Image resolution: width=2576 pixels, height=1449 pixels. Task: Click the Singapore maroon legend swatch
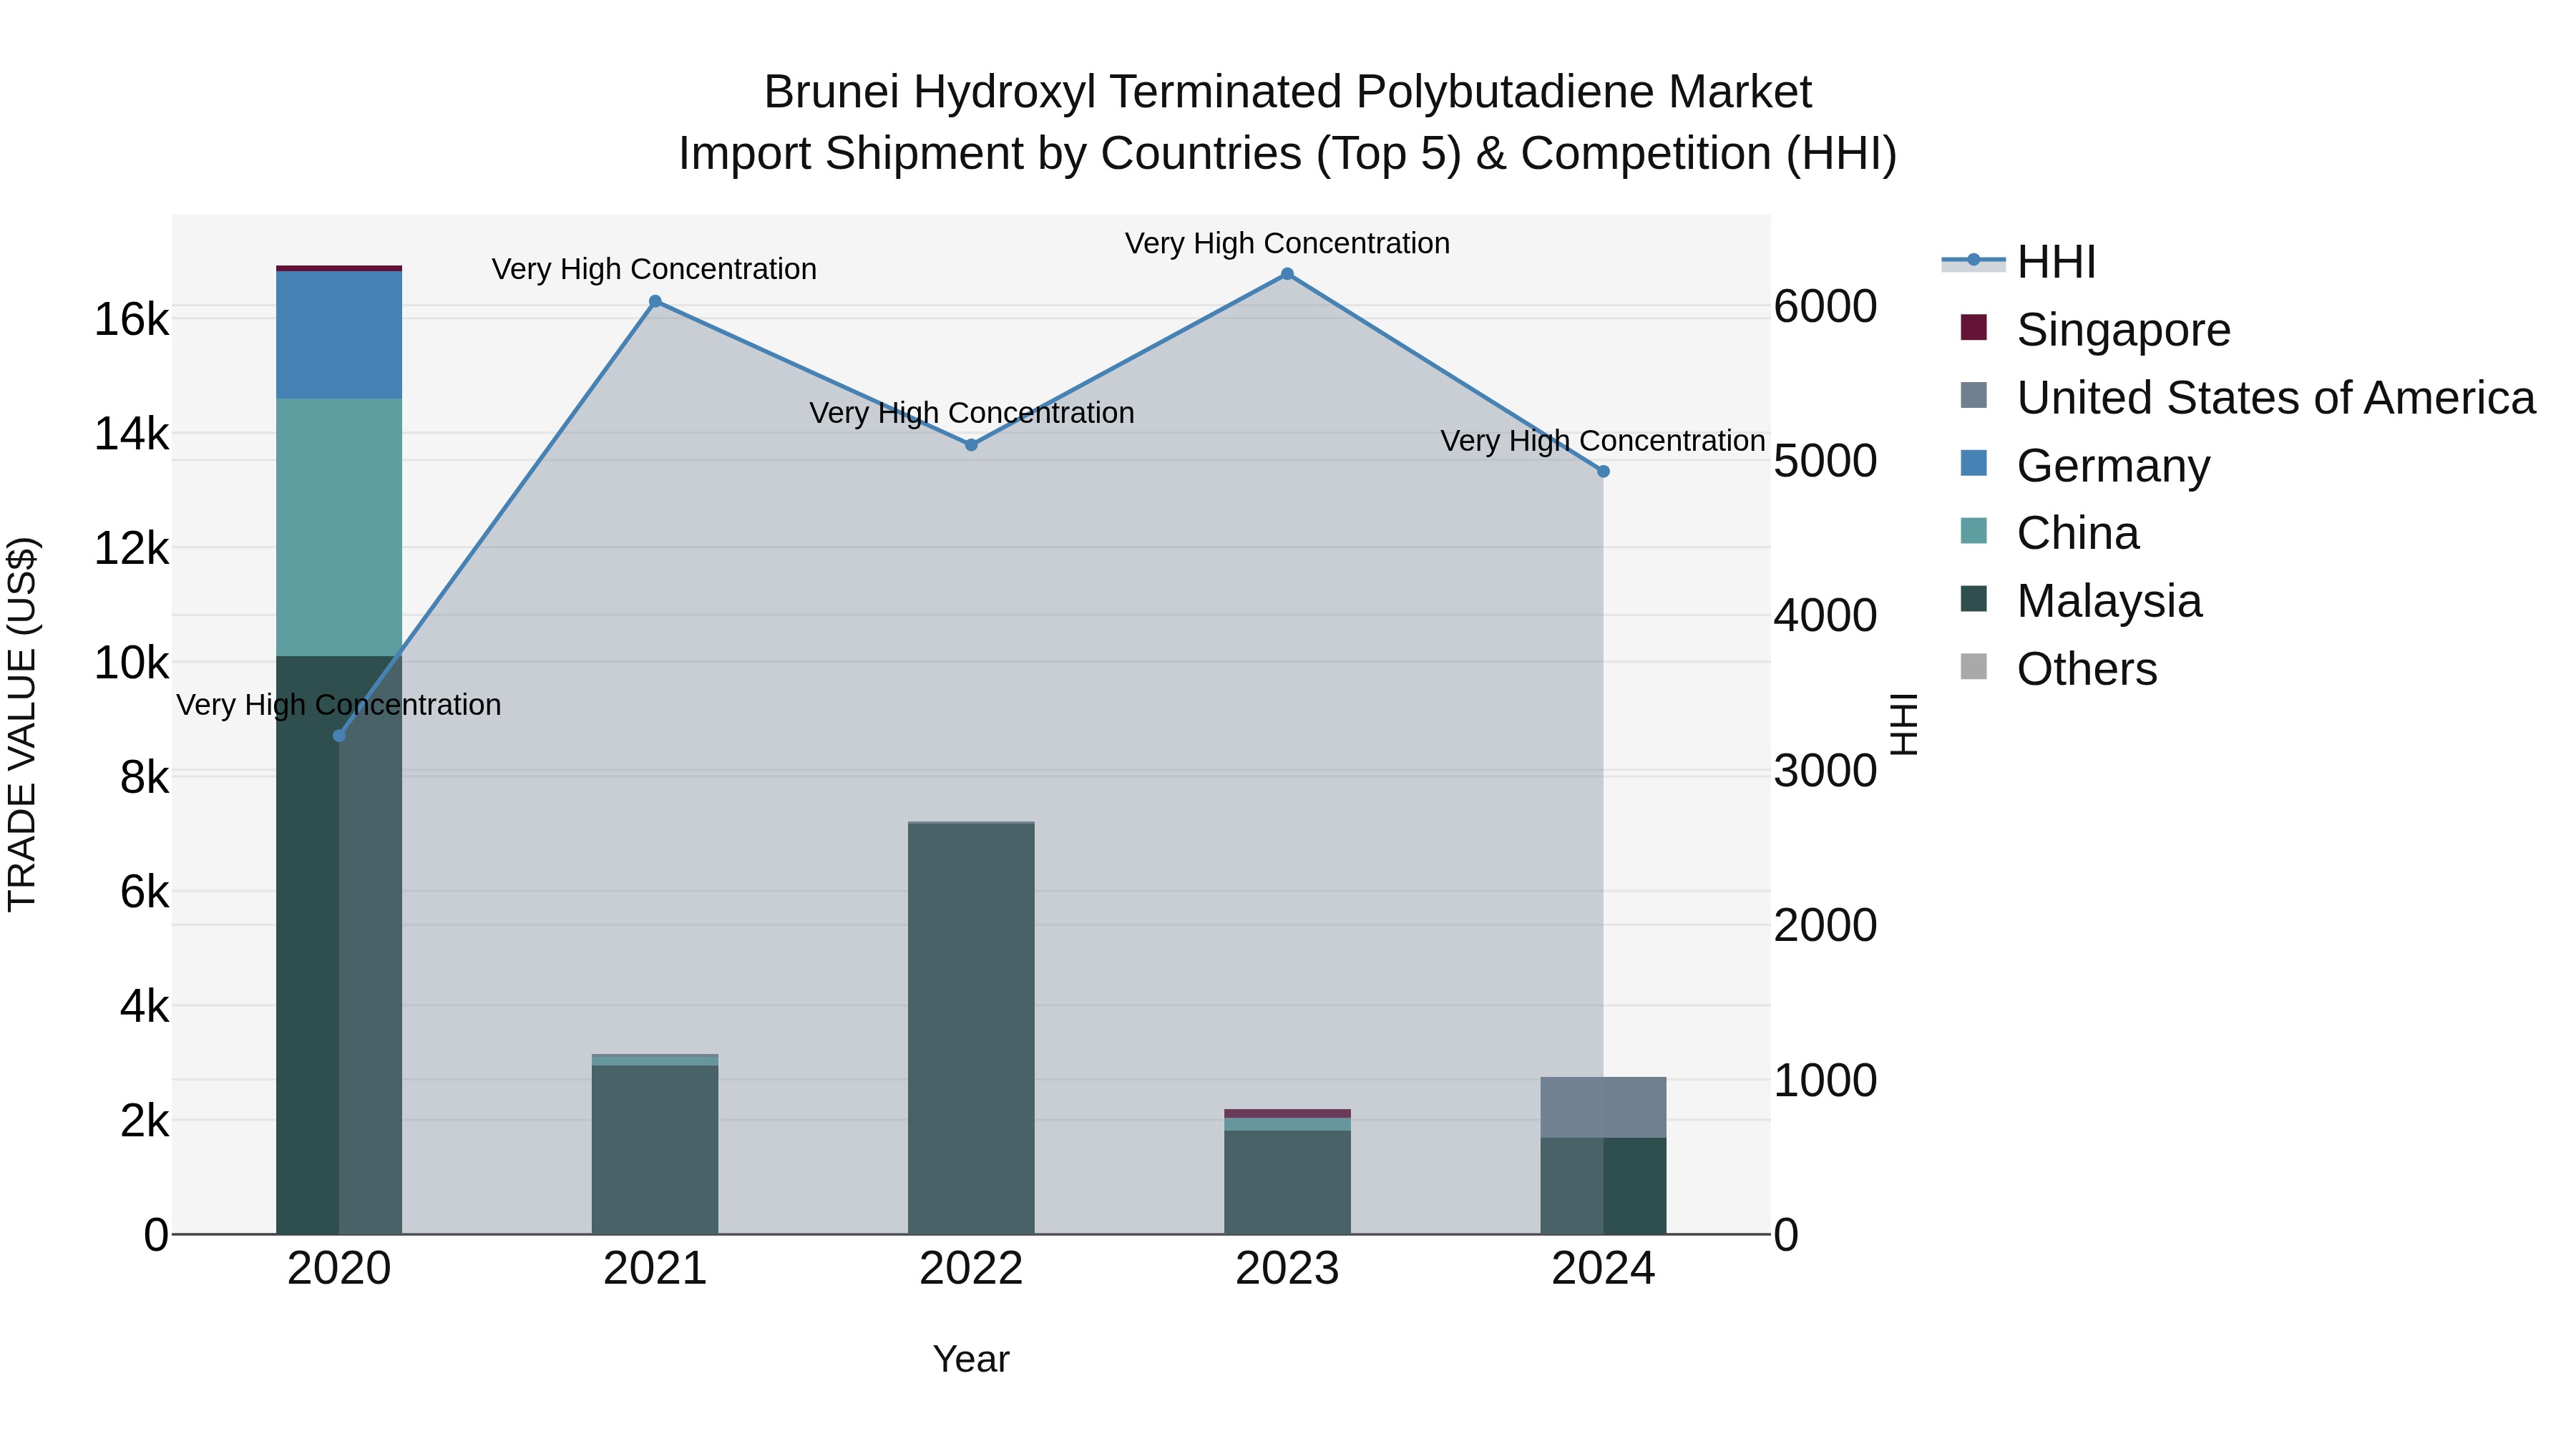click(x=1973, y=327)
